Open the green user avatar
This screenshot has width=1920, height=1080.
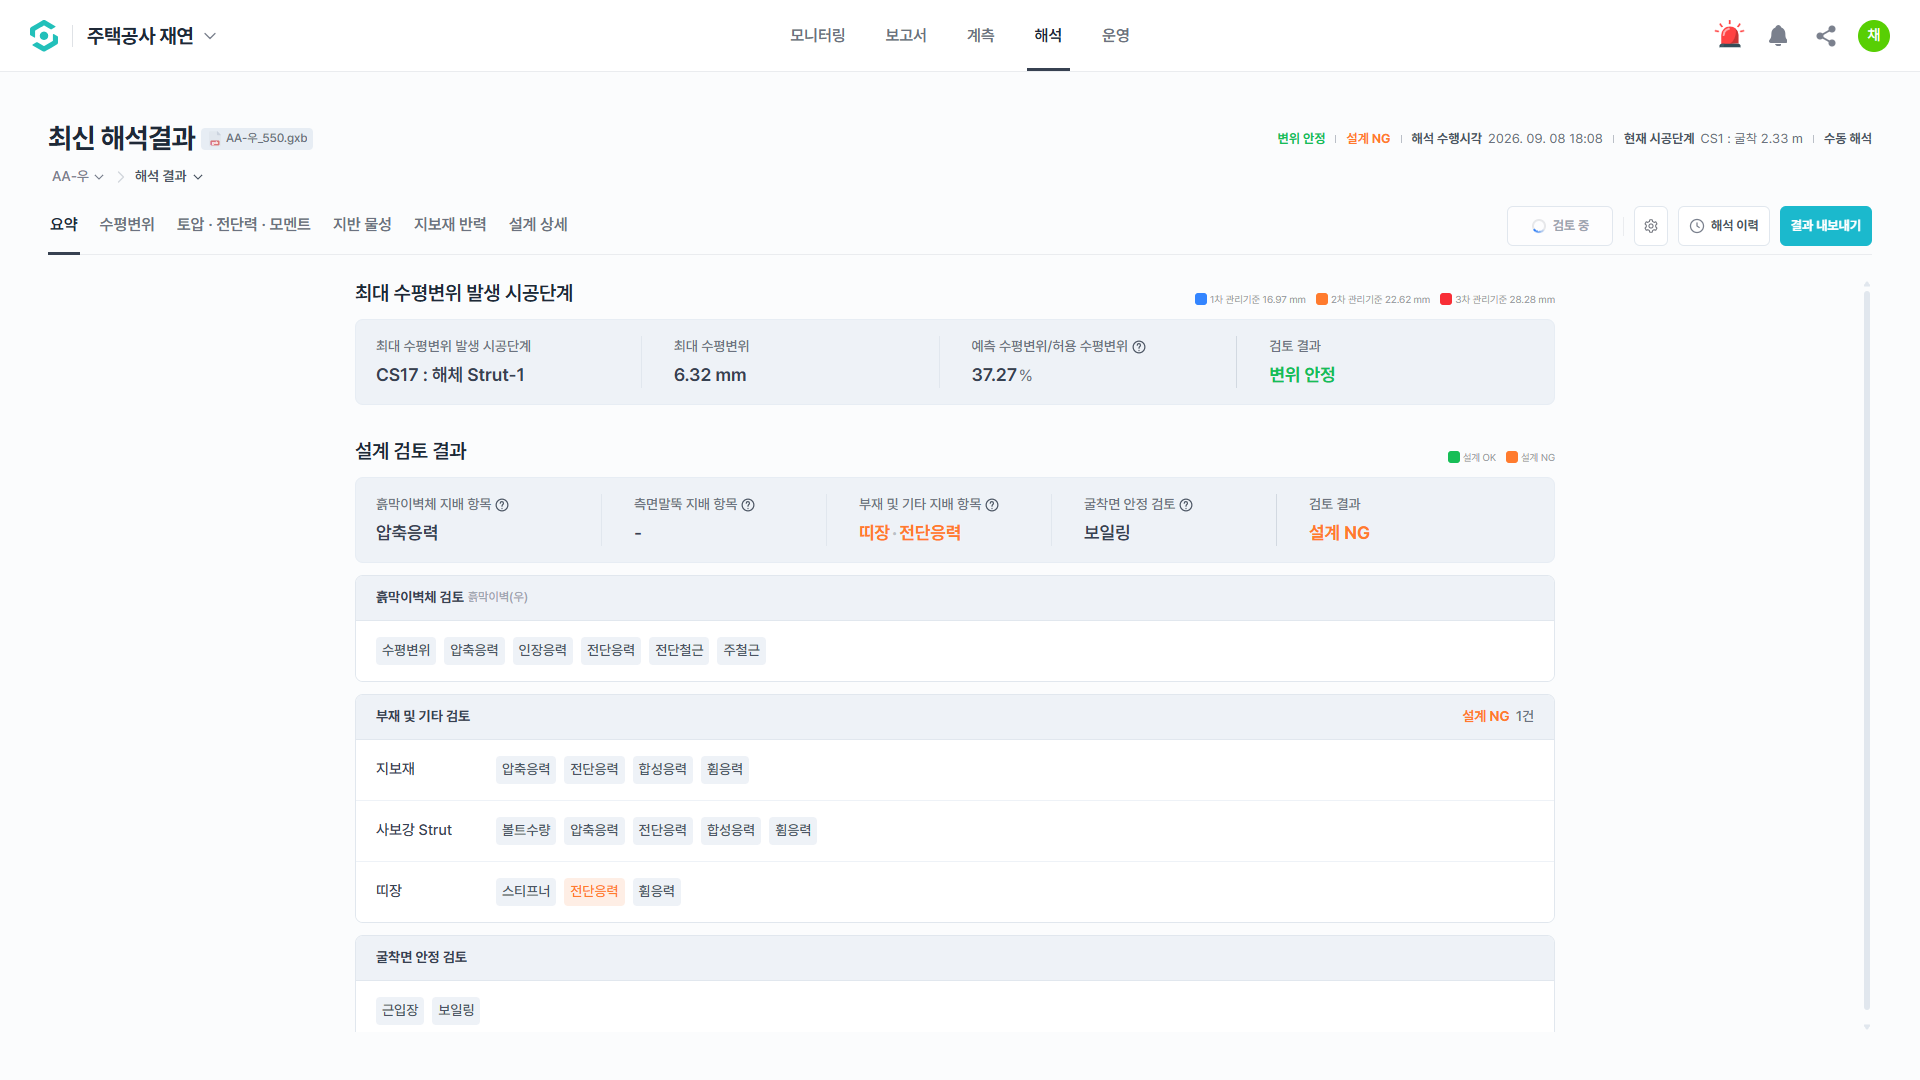(1874, 36)
